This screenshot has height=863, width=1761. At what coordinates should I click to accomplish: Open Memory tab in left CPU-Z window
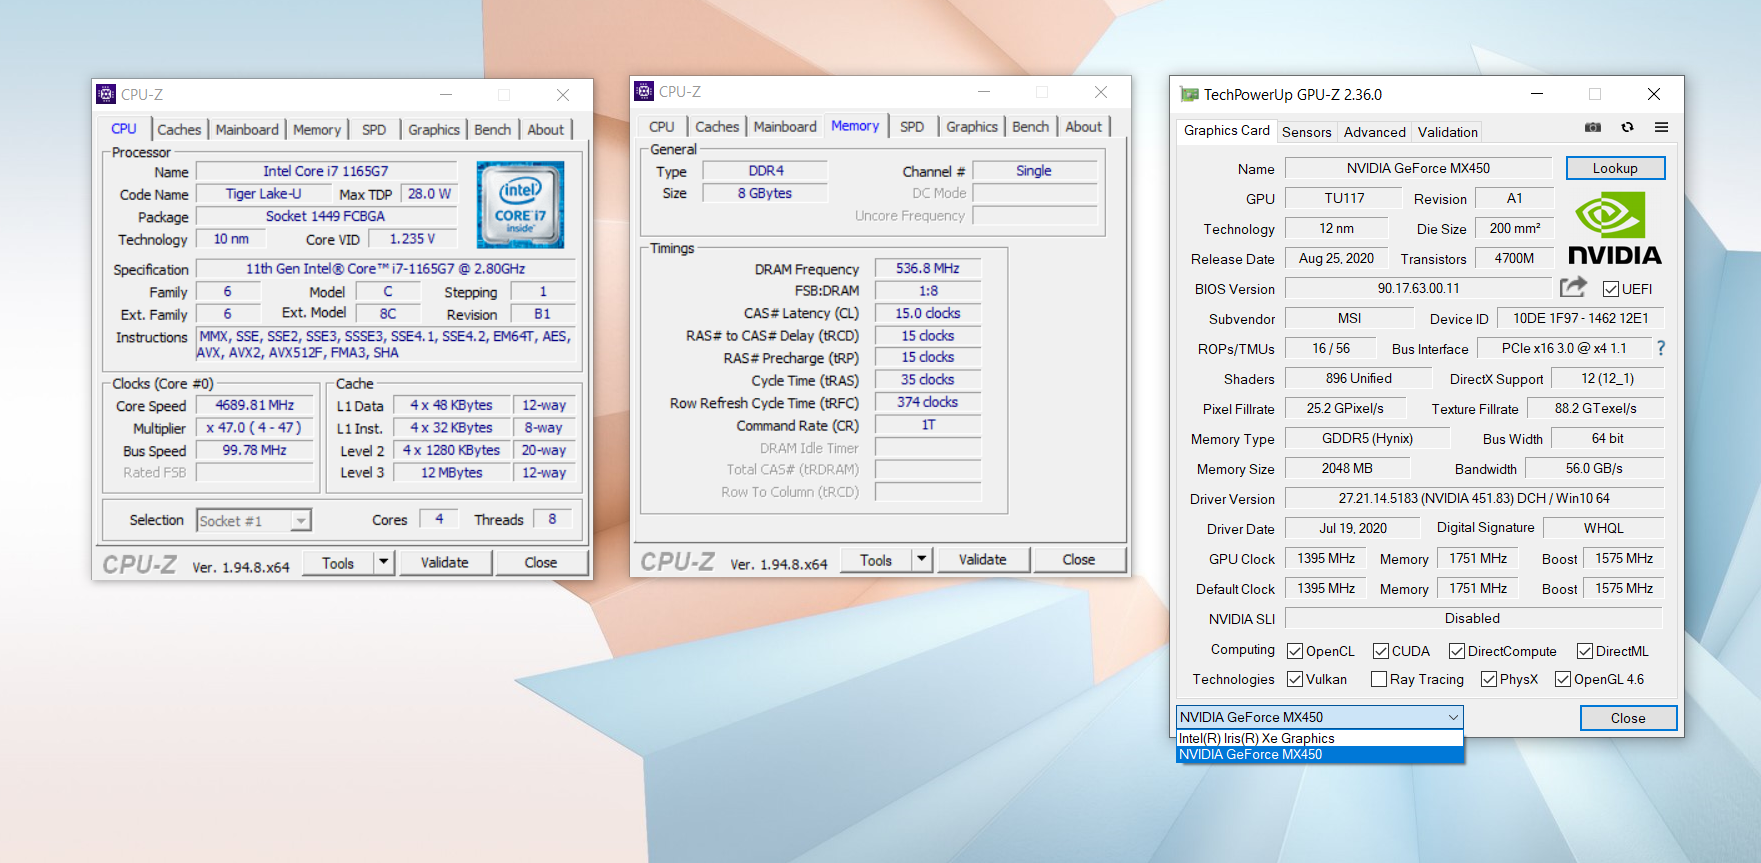click(x=317, y=130)
